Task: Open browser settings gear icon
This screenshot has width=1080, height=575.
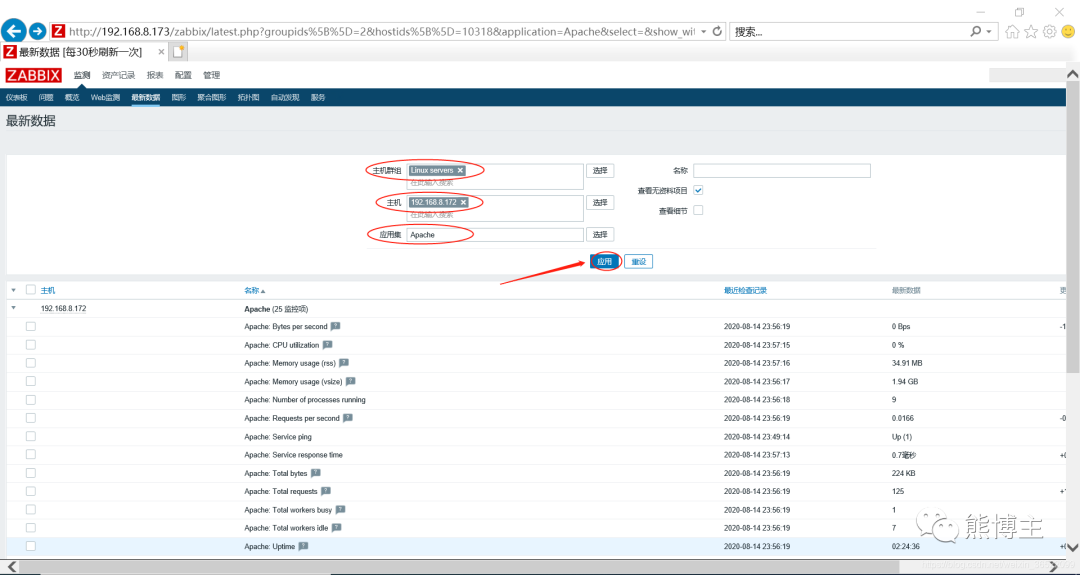Action: coord(1049,32)
